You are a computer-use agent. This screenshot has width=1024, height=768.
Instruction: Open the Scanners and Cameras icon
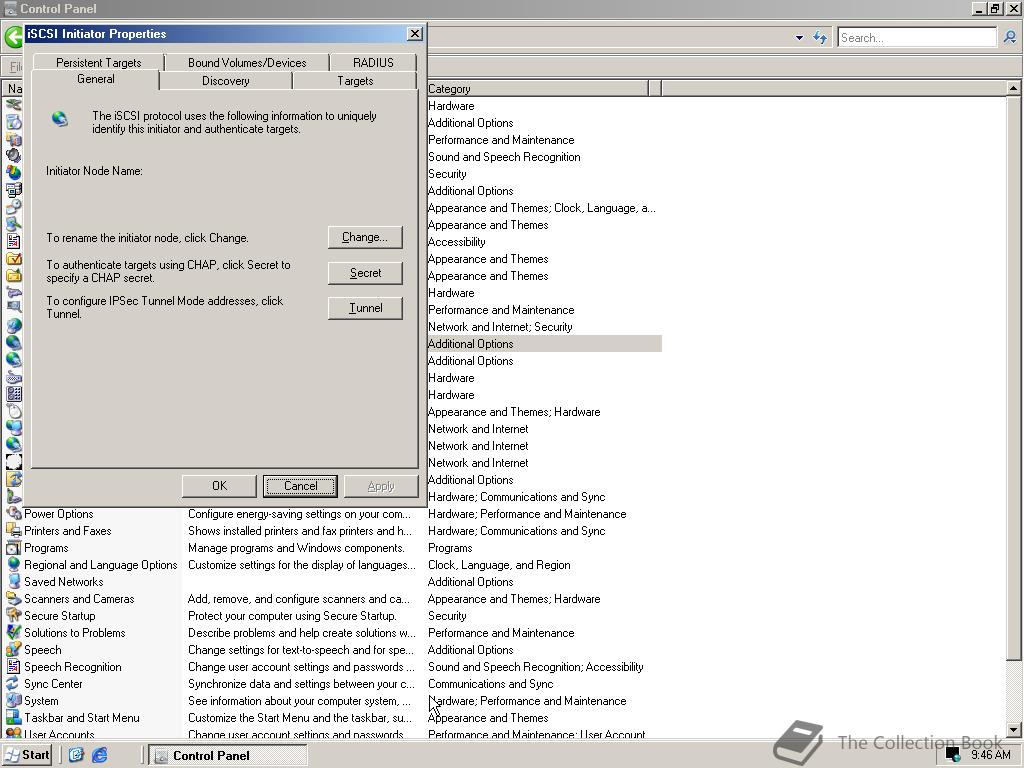click(13, 599)
